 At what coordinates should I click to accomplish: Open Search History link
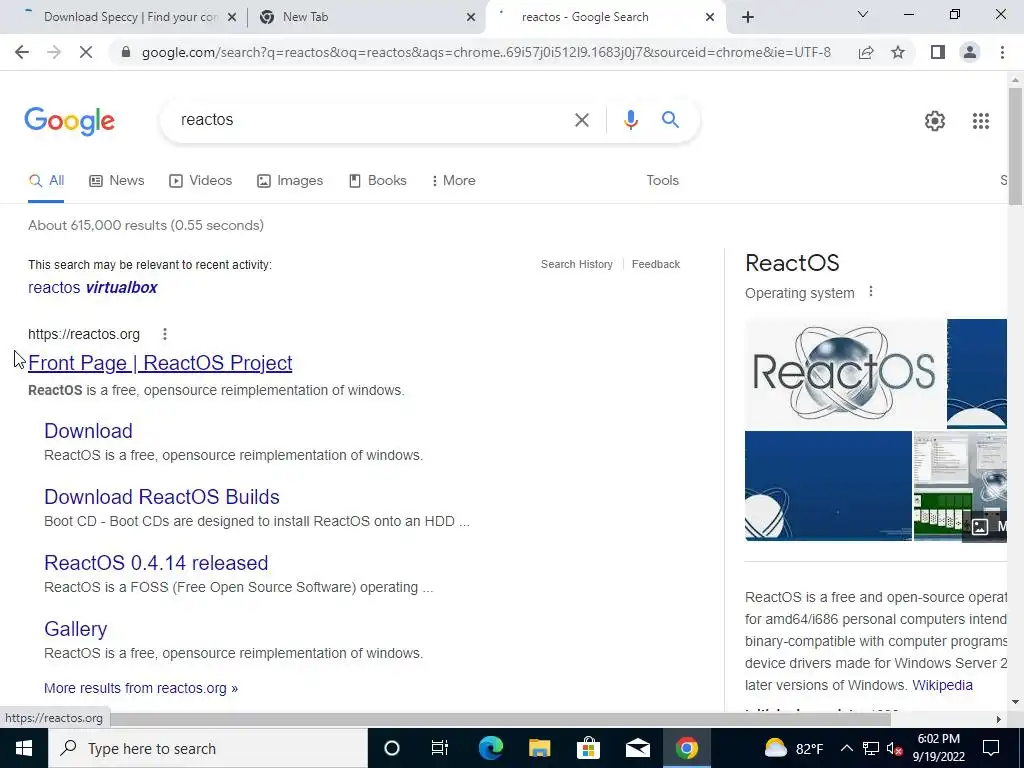click(x=577, y=264)
